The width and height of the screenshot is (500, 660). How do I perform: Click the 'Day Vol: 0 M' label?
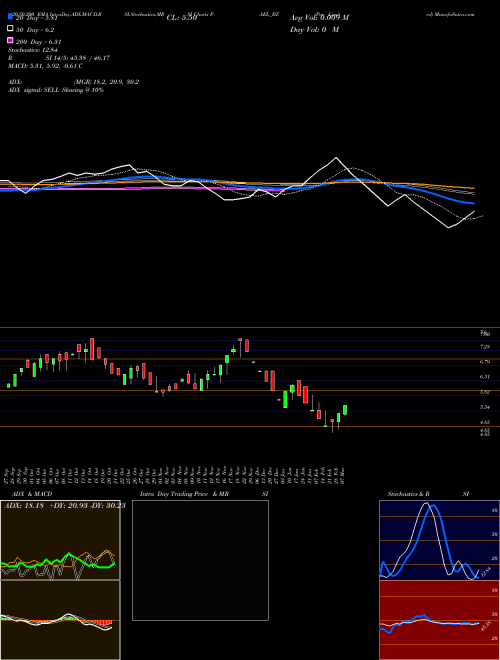(314, 29)
